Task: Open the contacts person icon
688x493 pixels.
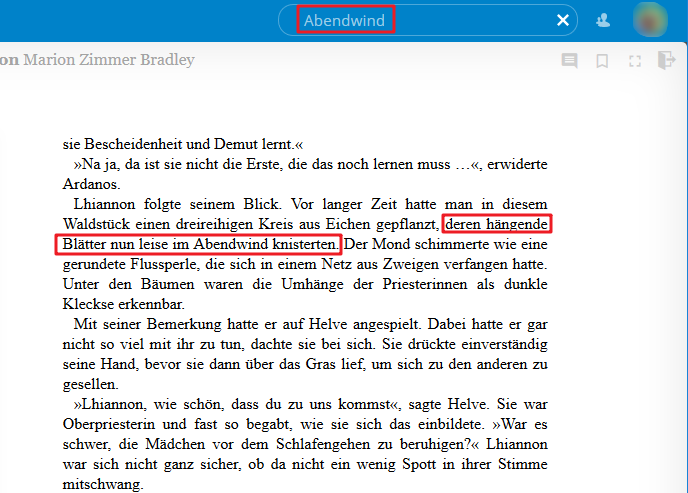Action: pos(603,20)
